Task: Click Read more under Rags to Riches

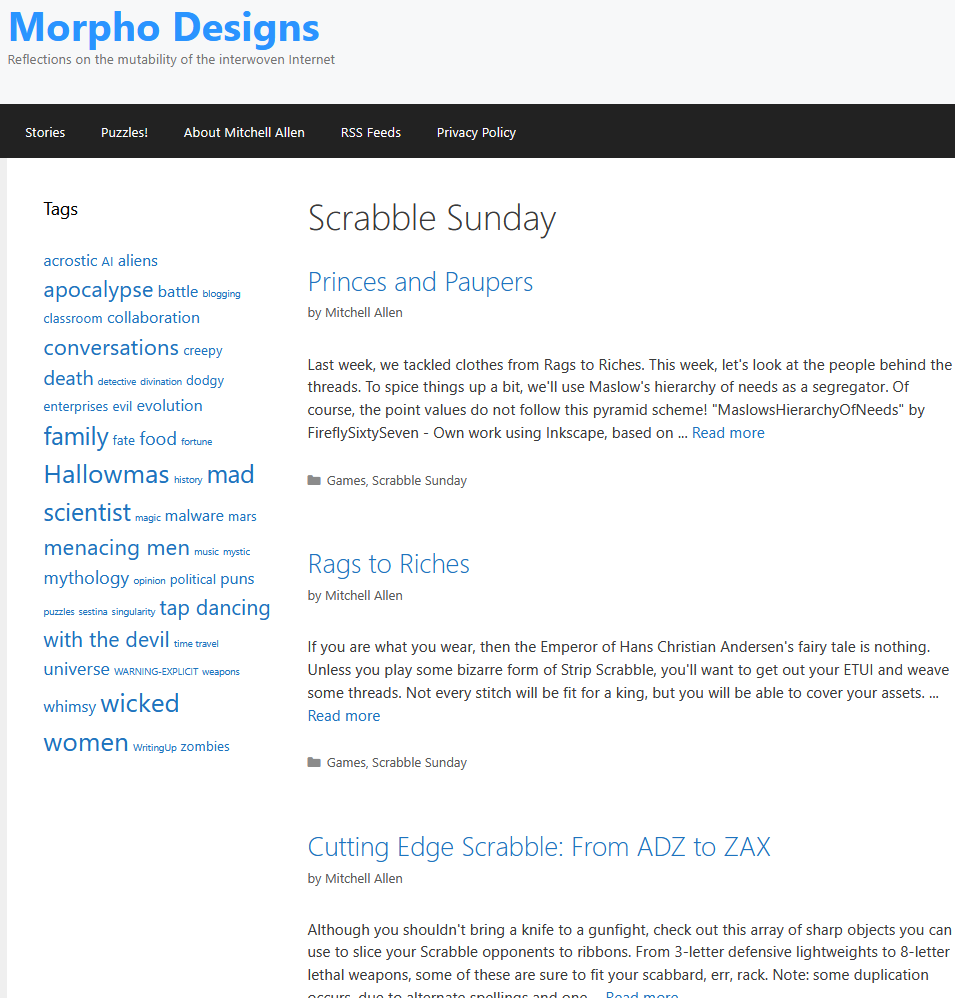Action: (x=344, y=716)
